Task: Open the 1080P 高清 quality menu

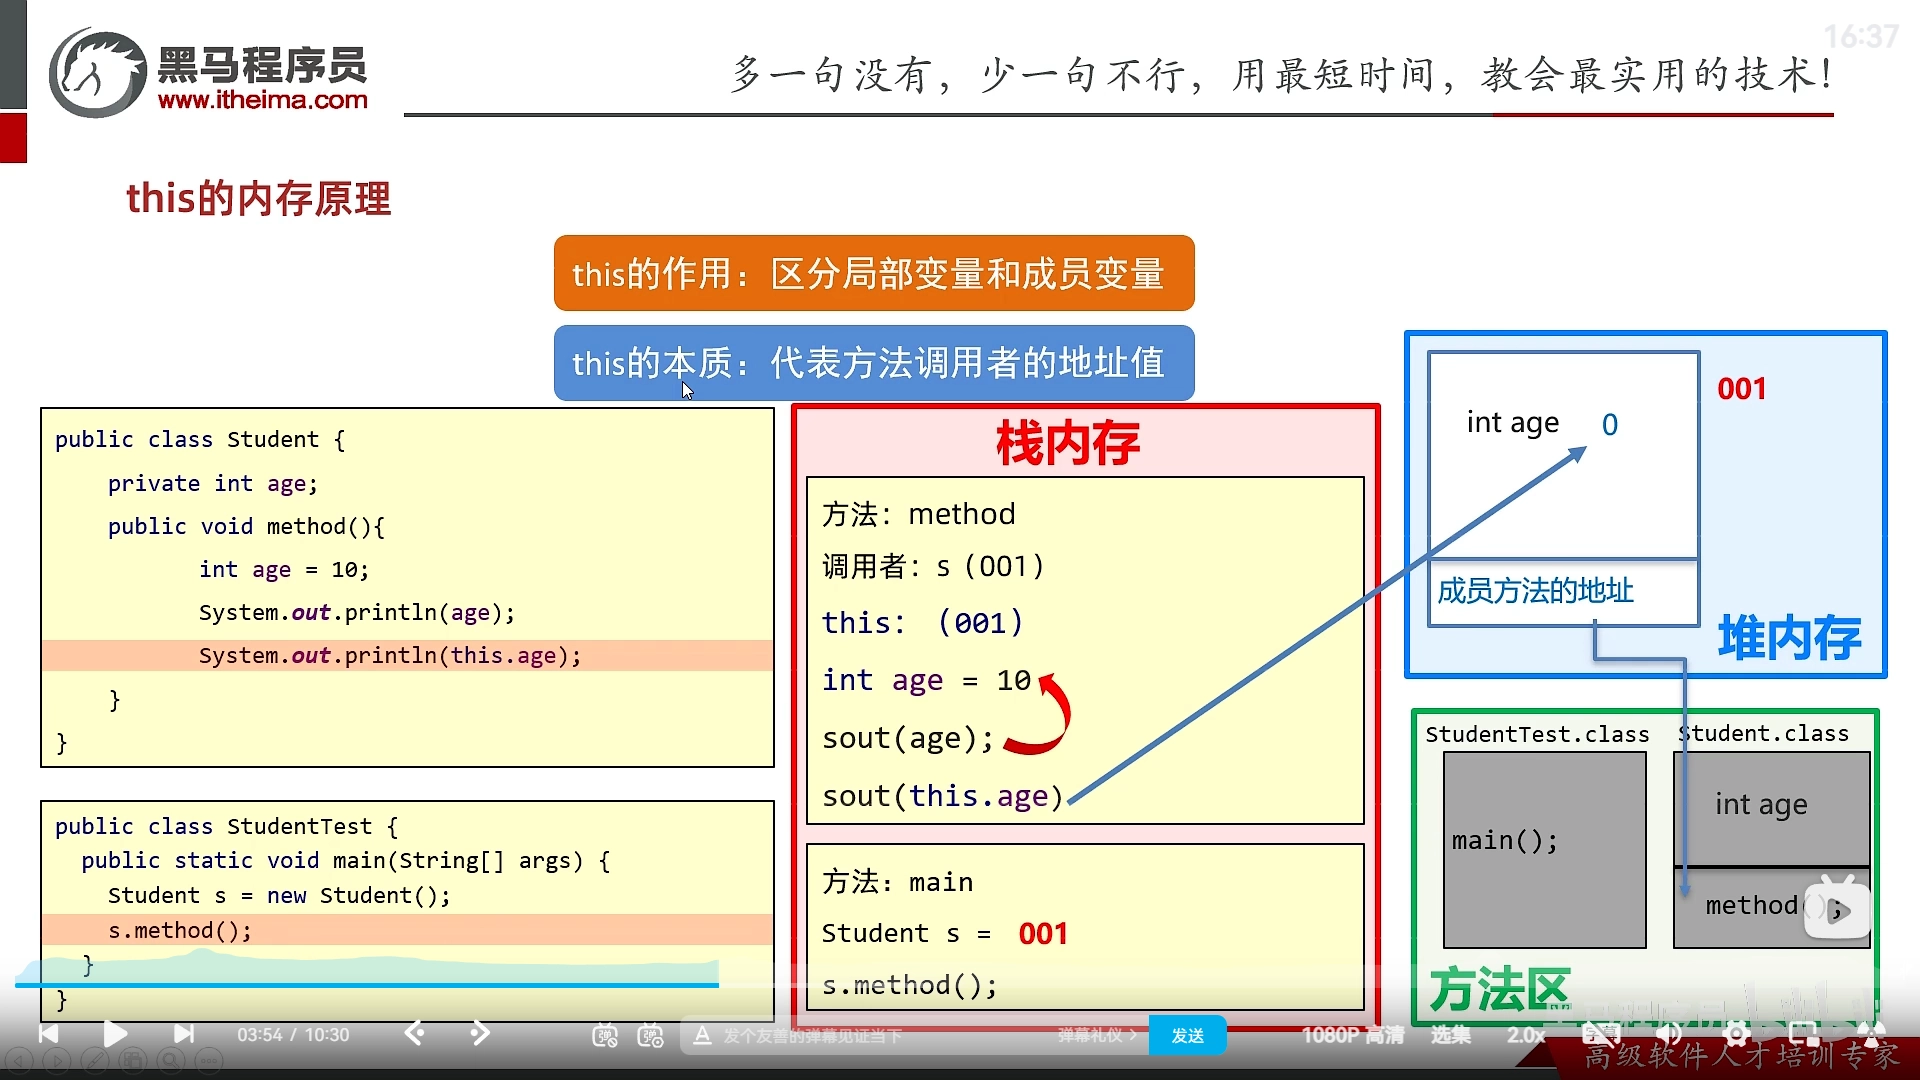Action: (1352, 1035)
